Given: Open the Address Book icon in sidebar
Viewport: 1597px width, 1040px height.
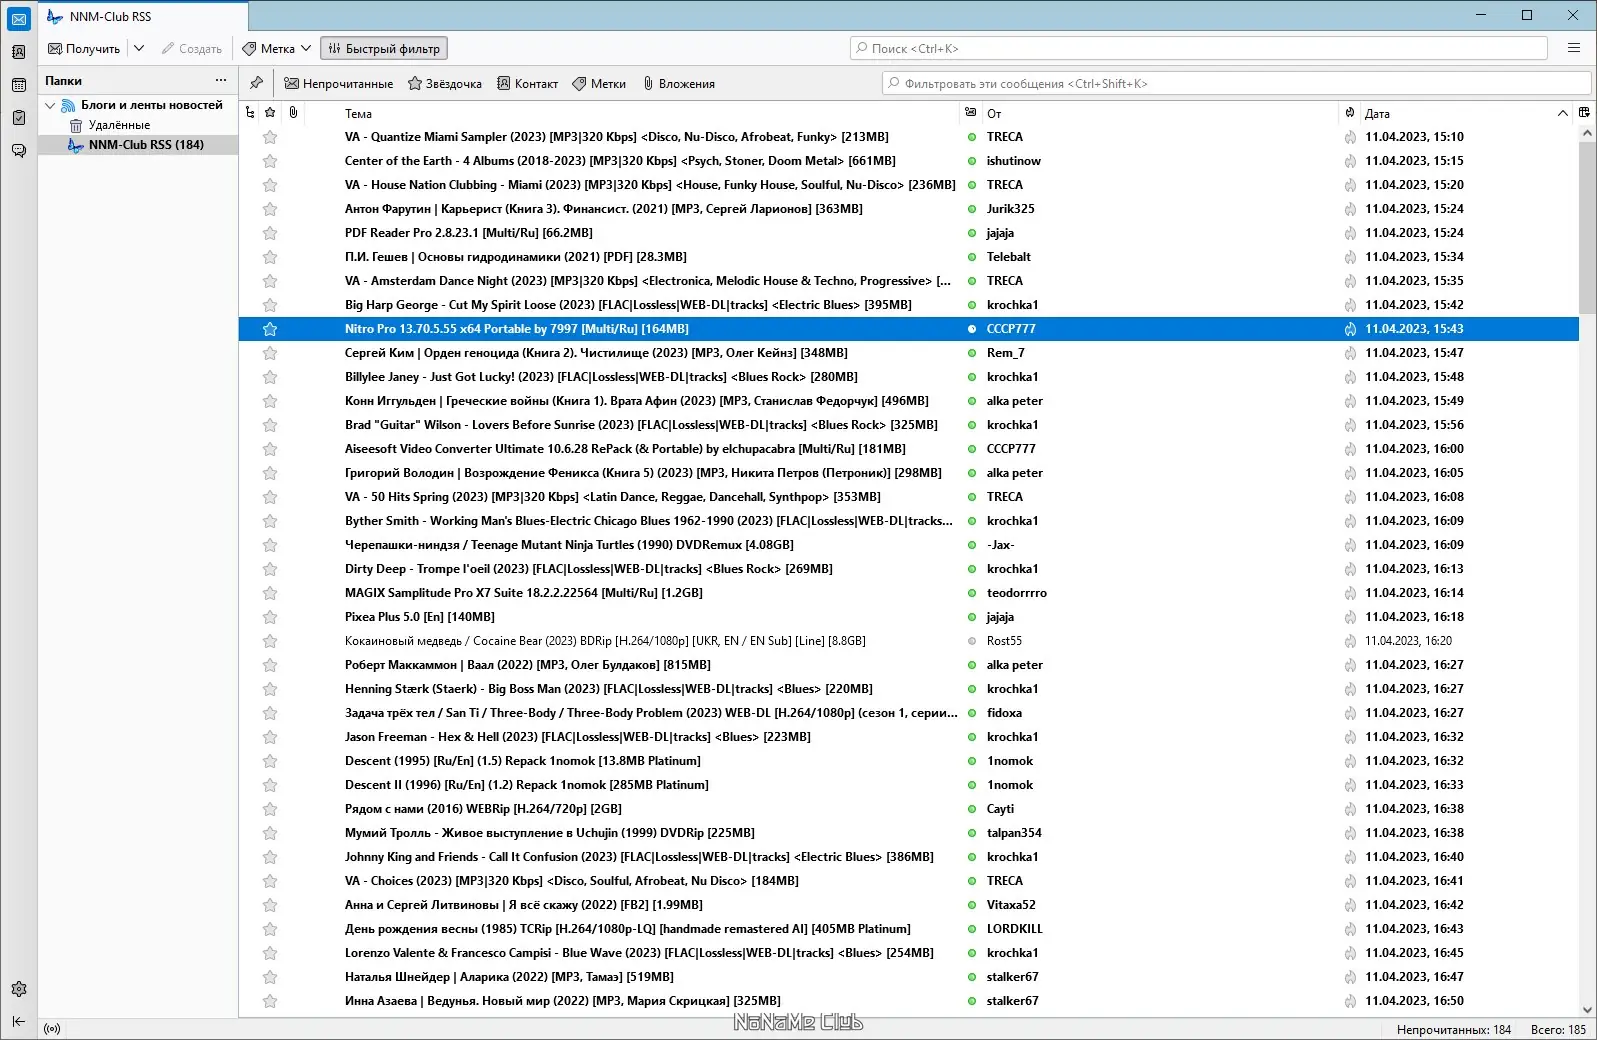Looking at the screenshot, I should pos(18,52).
